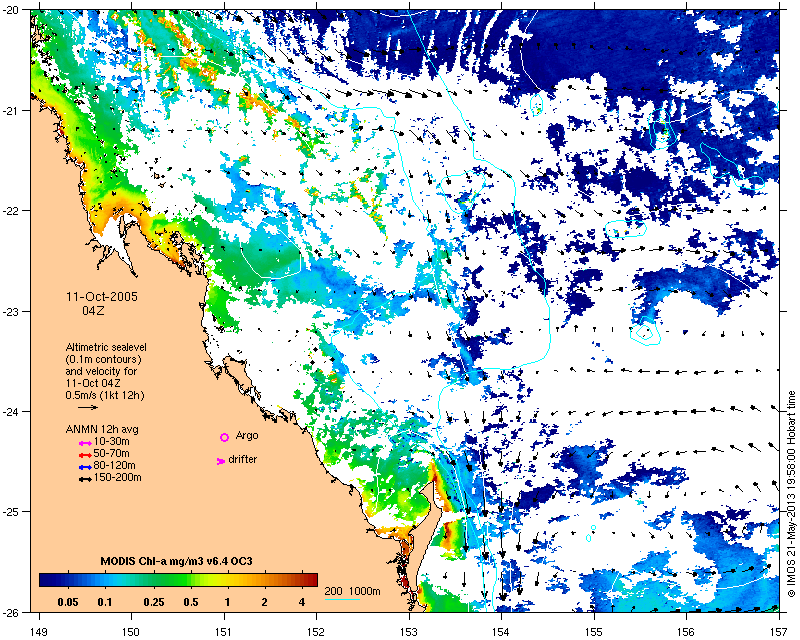Image resolution: width=800 pixels, height=640 pixels.
Task: Select the '-21' latitude axis label
Action: pyautogui.click(x=10, y=110)
